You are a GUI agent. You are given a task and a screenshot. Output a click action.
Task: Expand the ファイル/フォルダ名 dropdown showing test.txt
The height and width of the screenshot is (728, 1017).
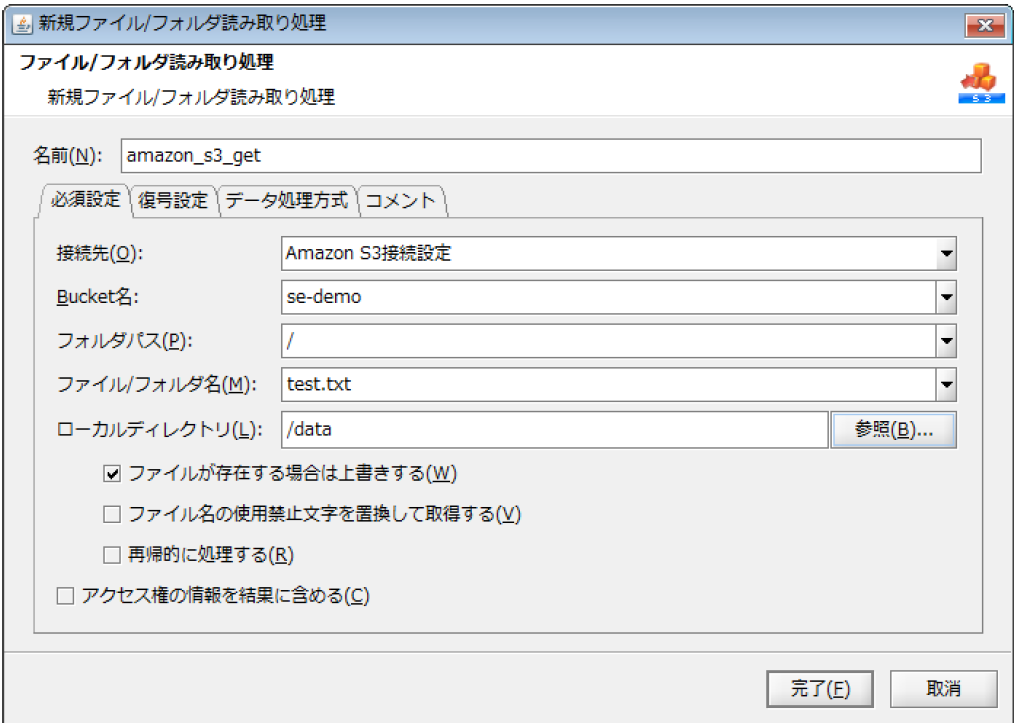pos(945,385)
